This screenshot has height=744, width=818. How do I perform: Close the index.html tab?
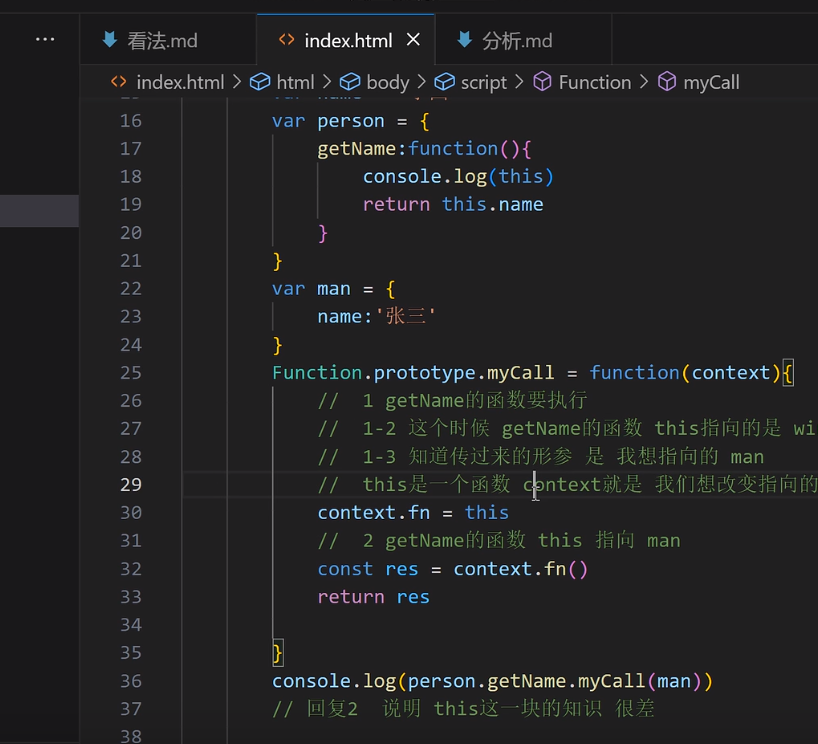click(413, 40)
